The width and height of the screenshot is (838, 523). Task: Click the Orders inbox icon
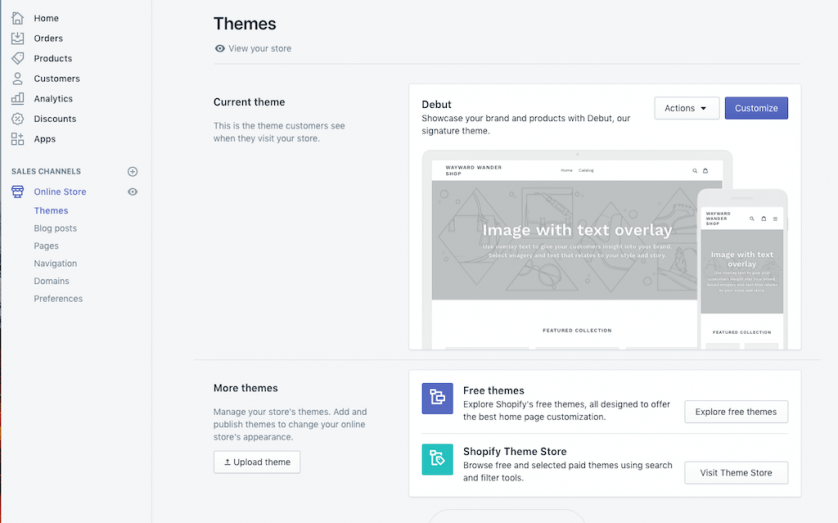17,38
